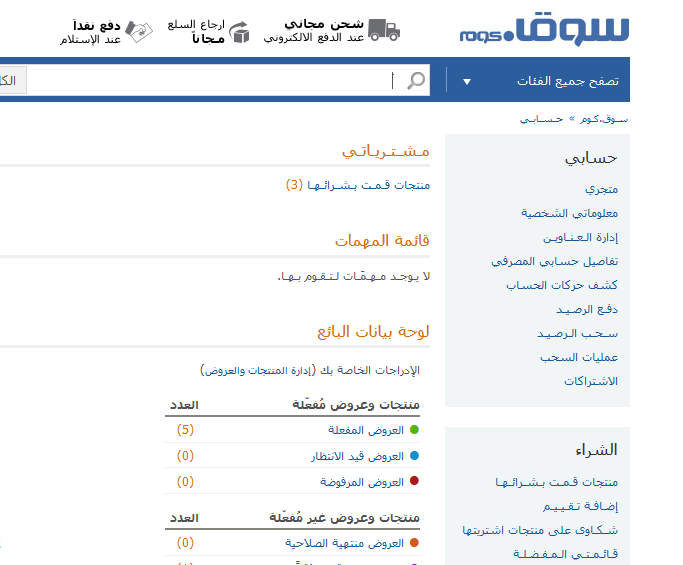Screen dimensions: 683x565
Task: Click the count (0) for العروض منتهية الصلاحية
Action: [185, 543]
